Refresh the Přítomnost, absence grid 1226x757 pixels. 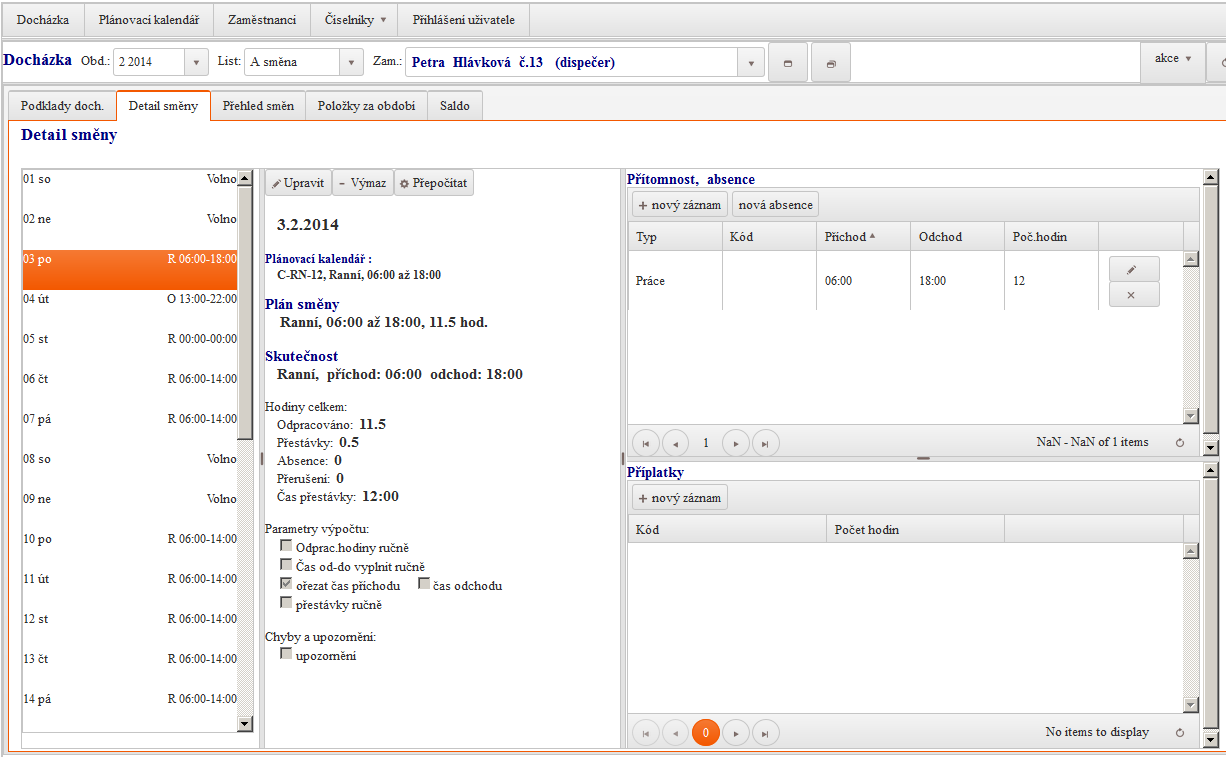click(1180, 442)
